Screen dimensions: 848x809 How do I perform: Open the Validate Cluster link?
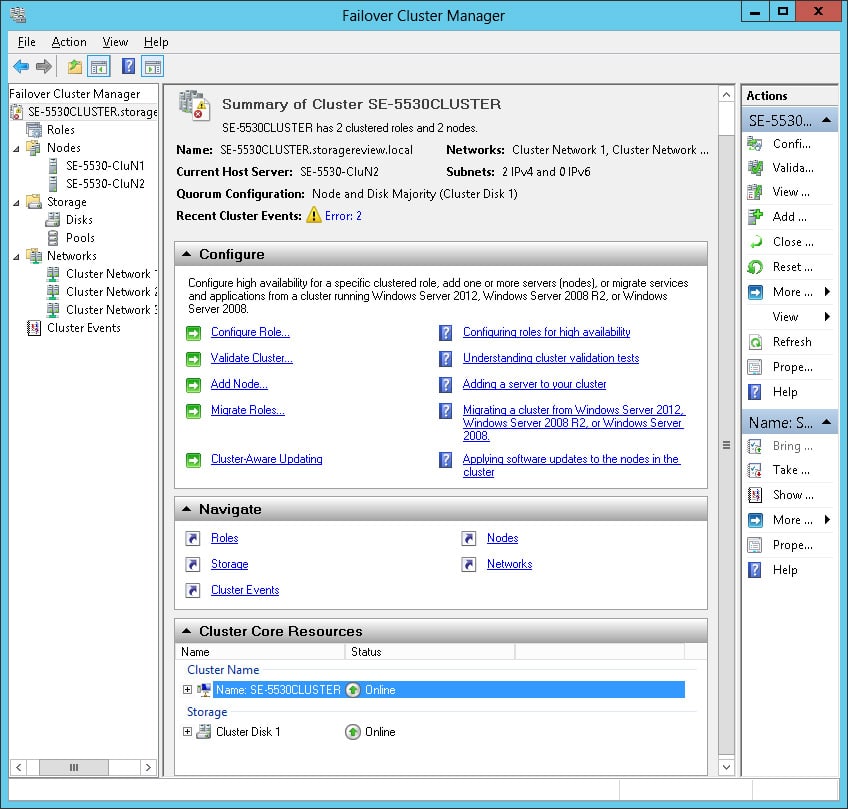[x=251, y=358]
